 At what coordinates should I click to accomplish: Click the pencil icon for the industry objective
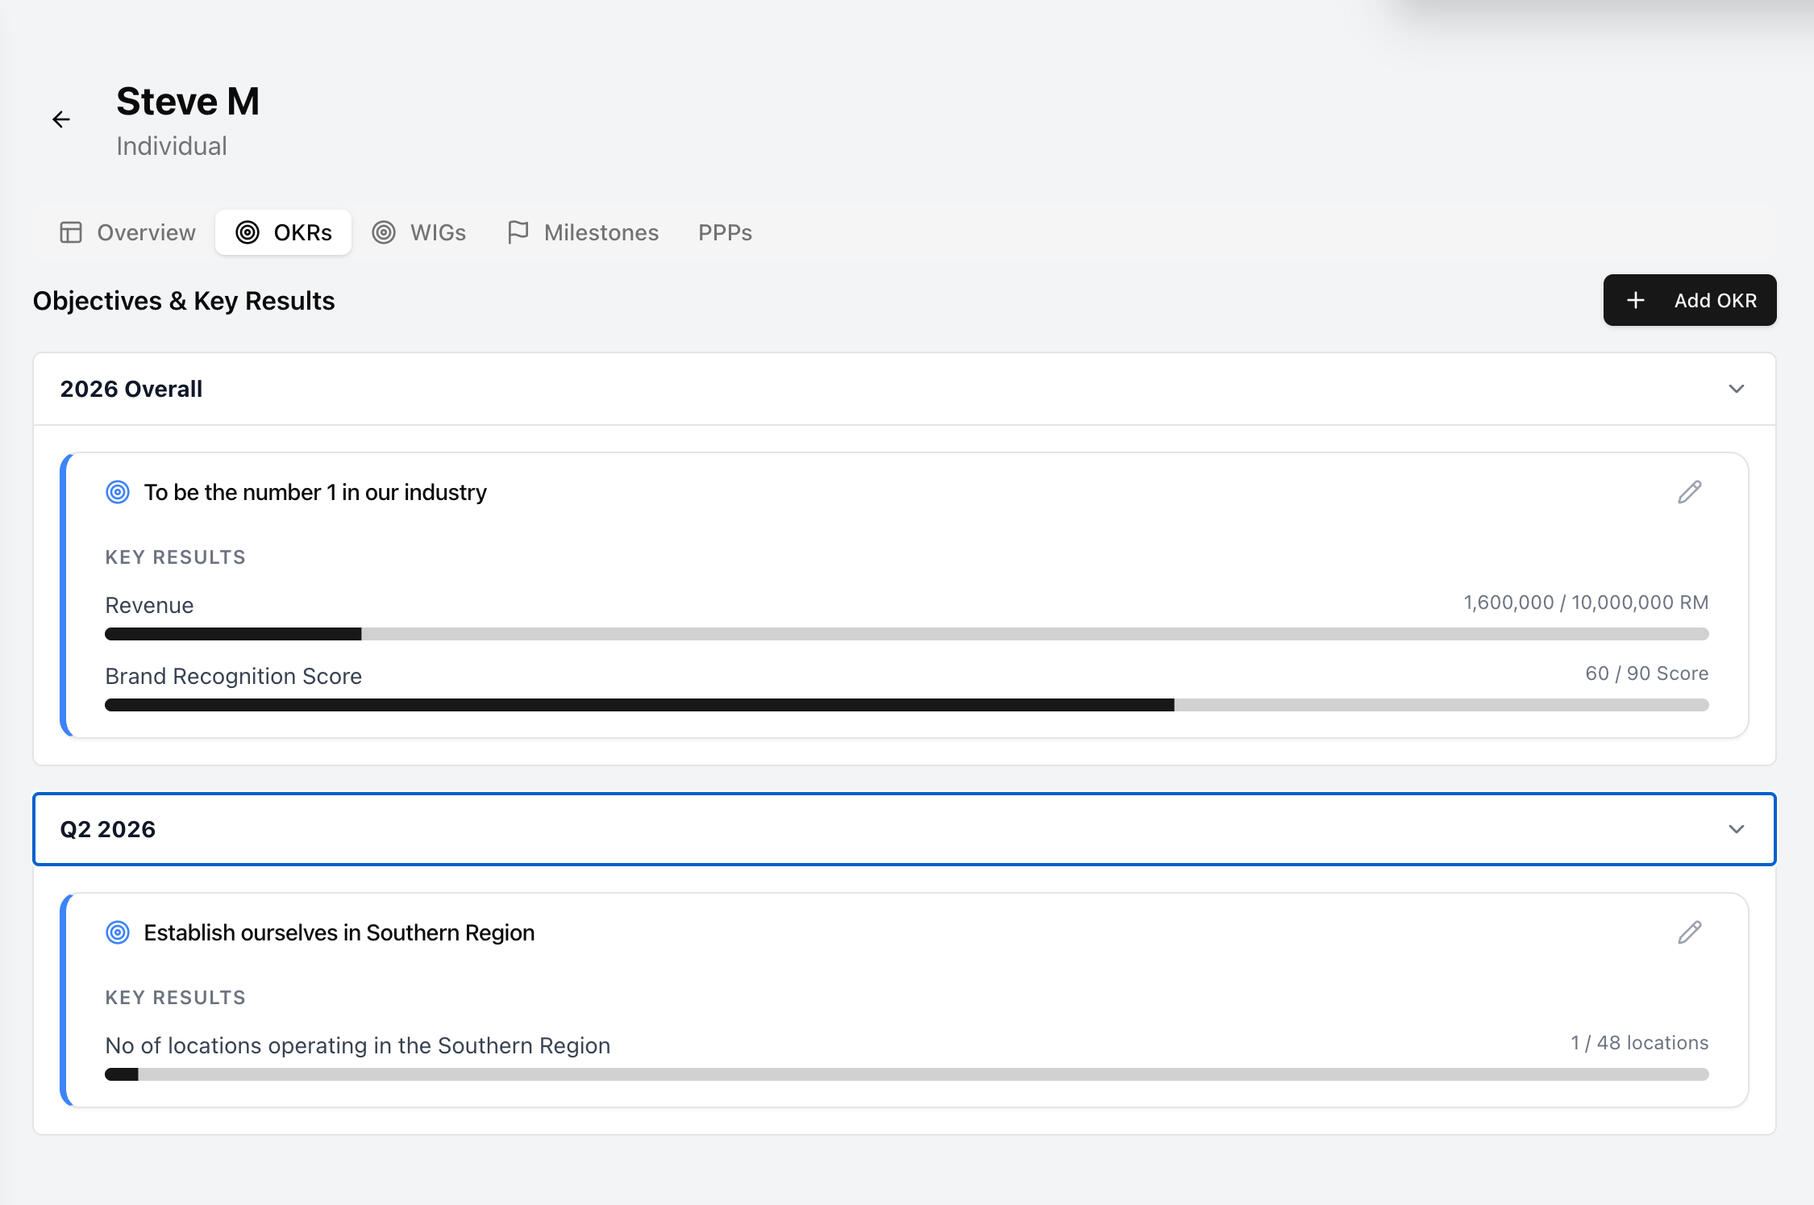[1690, 492]
